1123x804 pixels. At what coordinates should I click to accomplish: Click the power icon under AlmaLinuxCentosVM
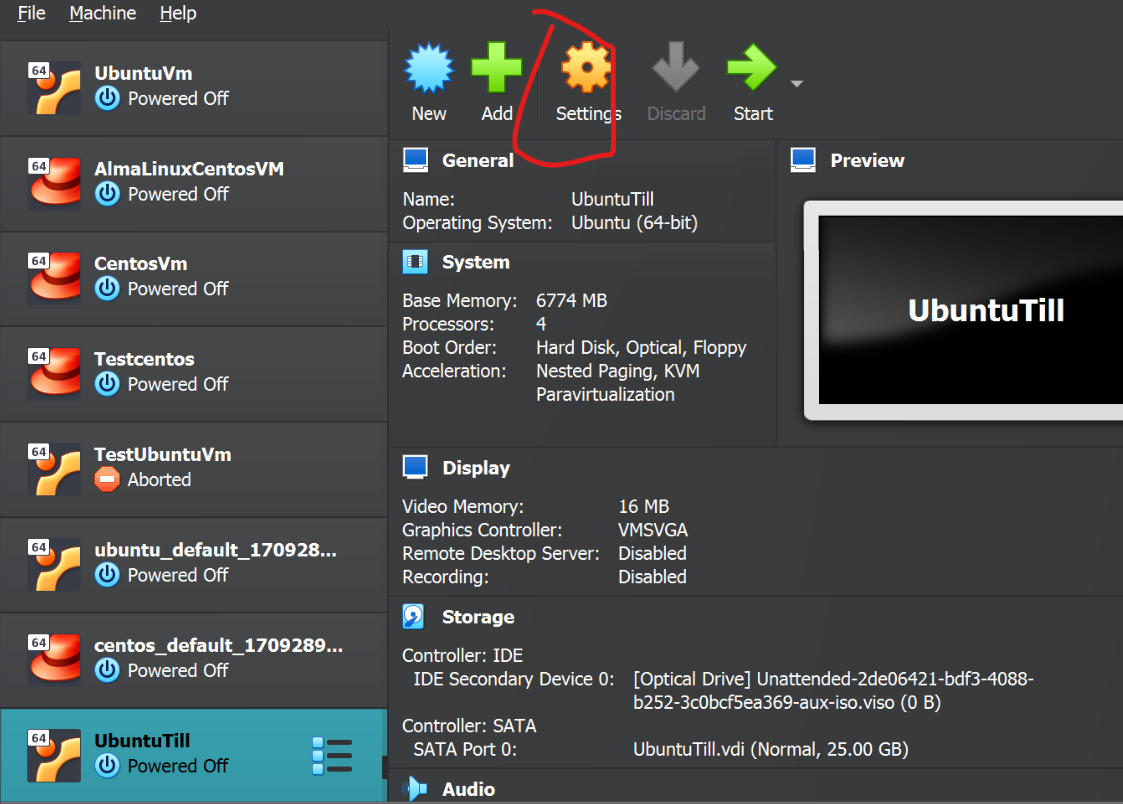tap(107, 194)
